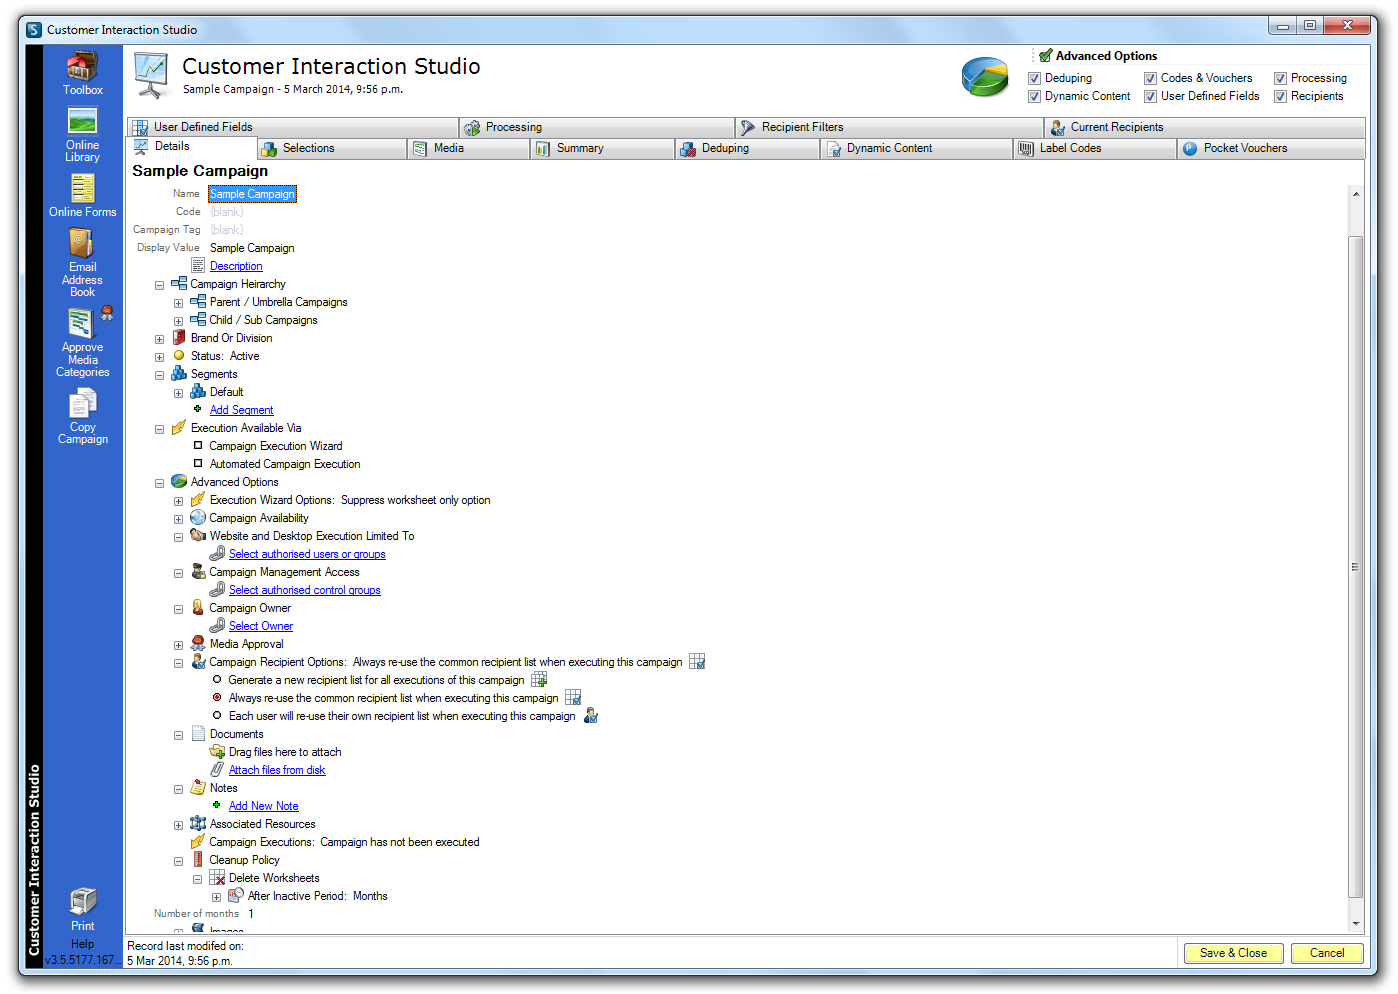Toggle the User Defined Fields checkbox
This screenshot has height=994, width=1398.
tap(1151, 97)
